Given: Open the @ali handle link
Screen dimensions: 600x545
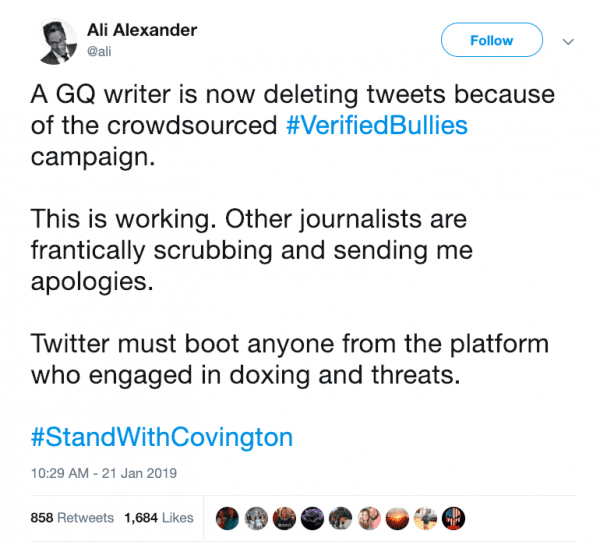Looking at the screenshot, I should (114, 50).
